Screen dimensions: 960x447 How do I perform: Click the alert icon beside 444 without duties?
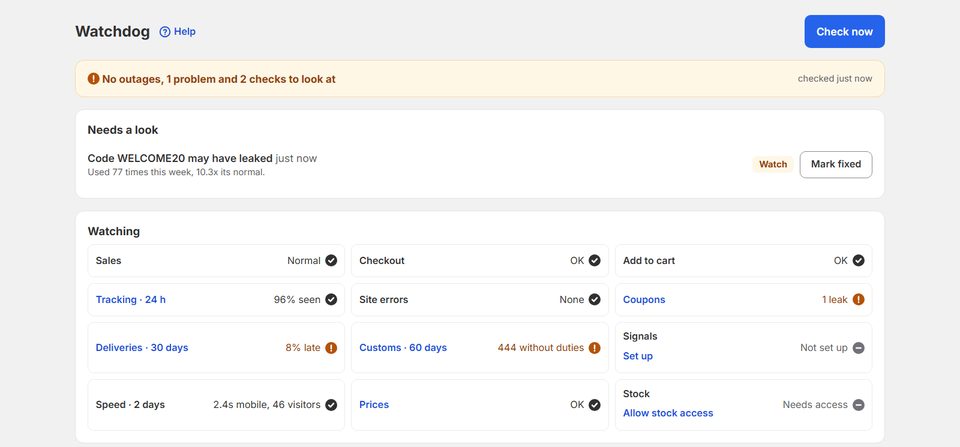[594, 348]
